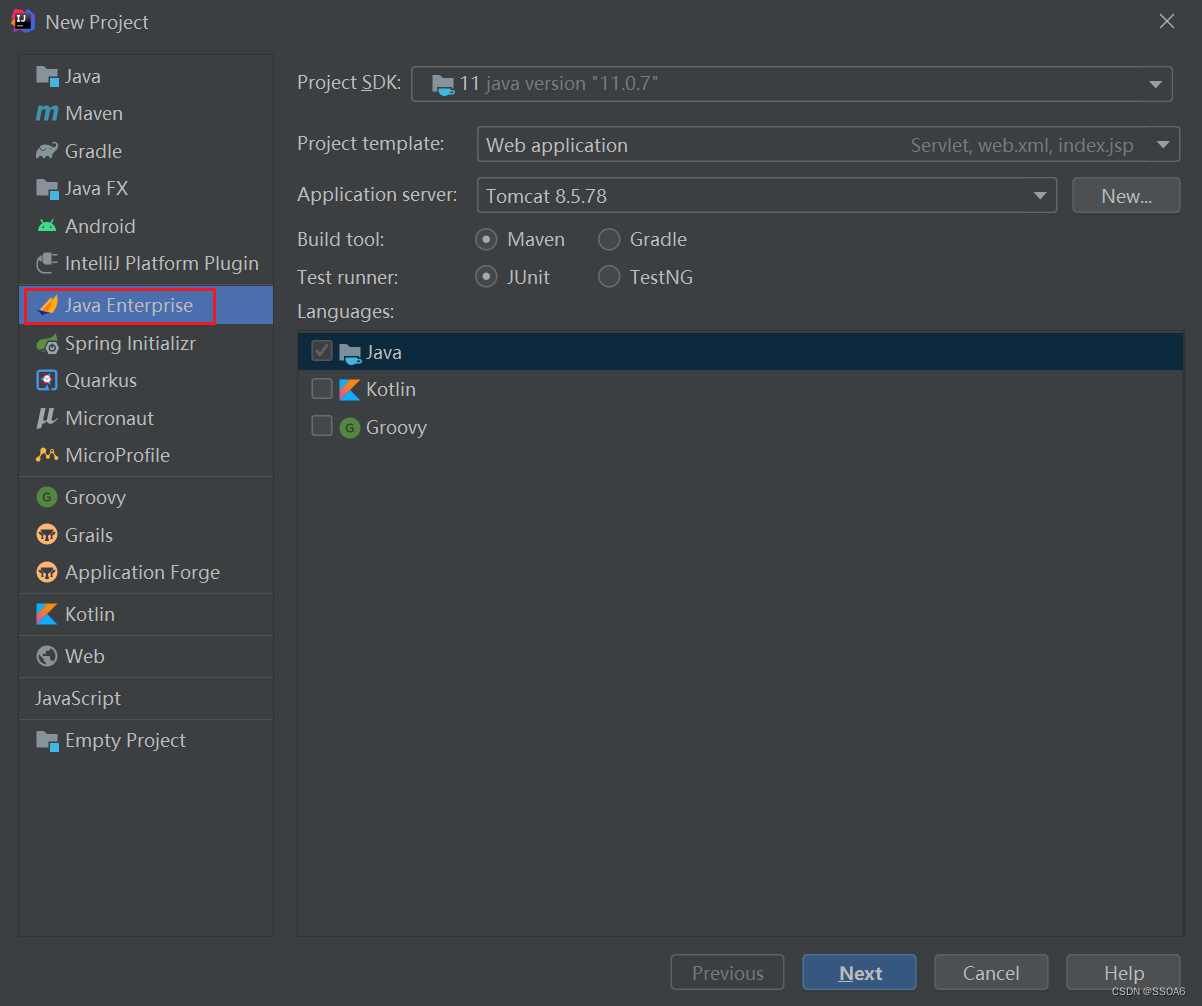The image size is (1202, 1006).
Task: Select Micronaut label in sidebar
Action: click(x=109, y=418)
